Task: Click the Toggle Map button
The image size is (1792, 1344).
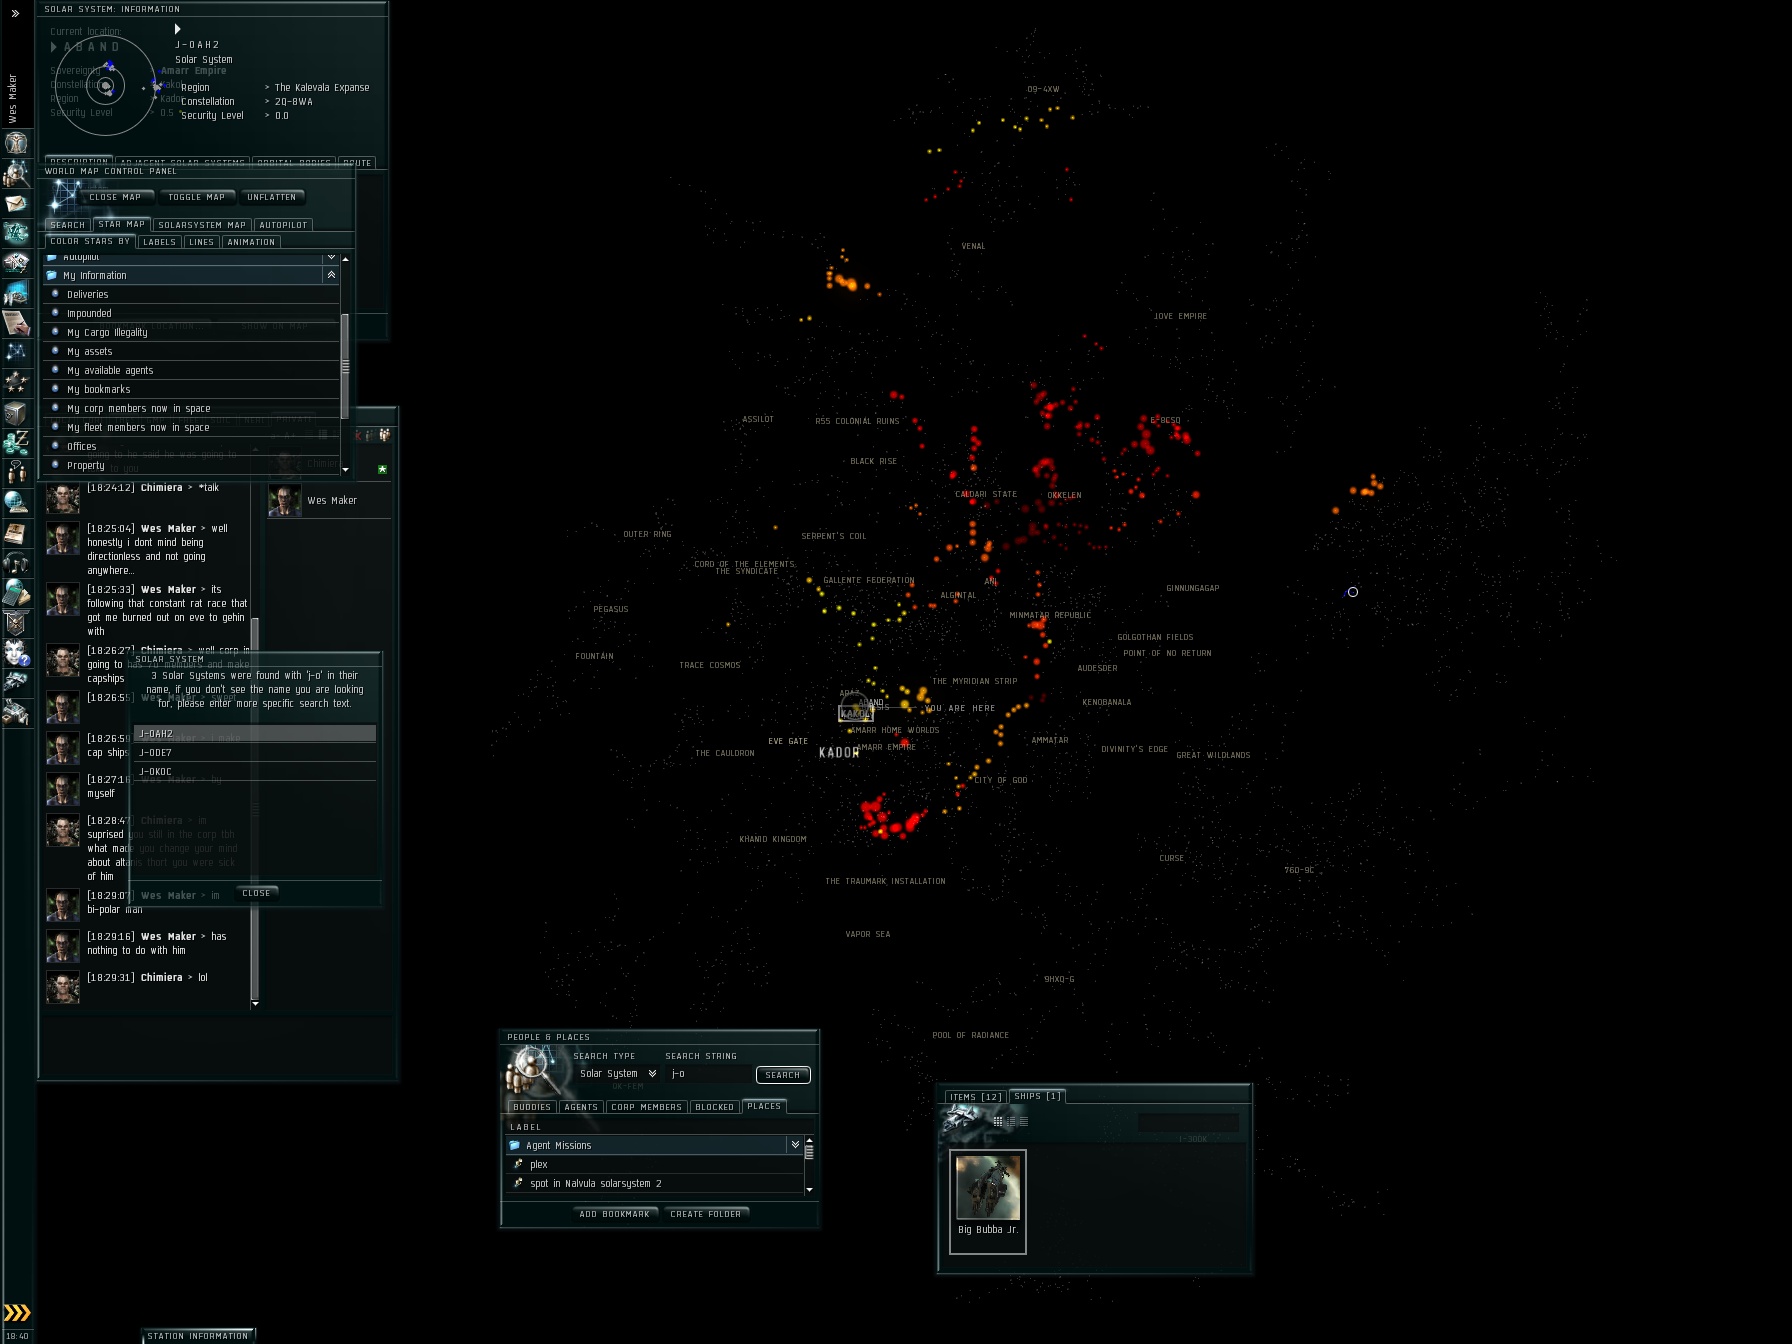Action: coord(197,197)
